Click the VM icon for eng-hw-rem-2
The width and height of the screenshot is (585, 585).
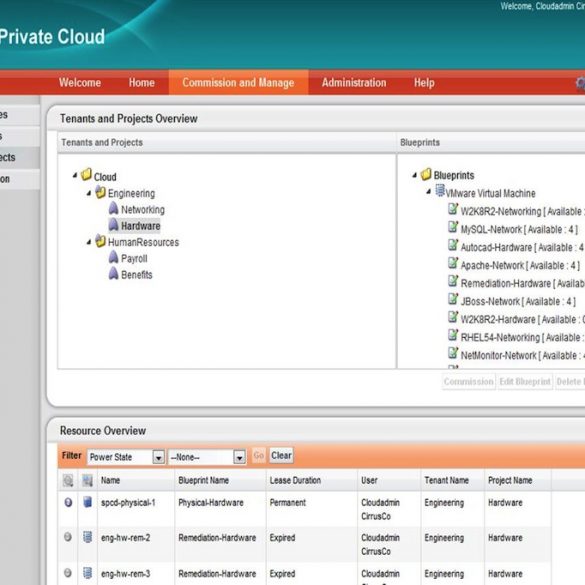(x=88, y=537)
